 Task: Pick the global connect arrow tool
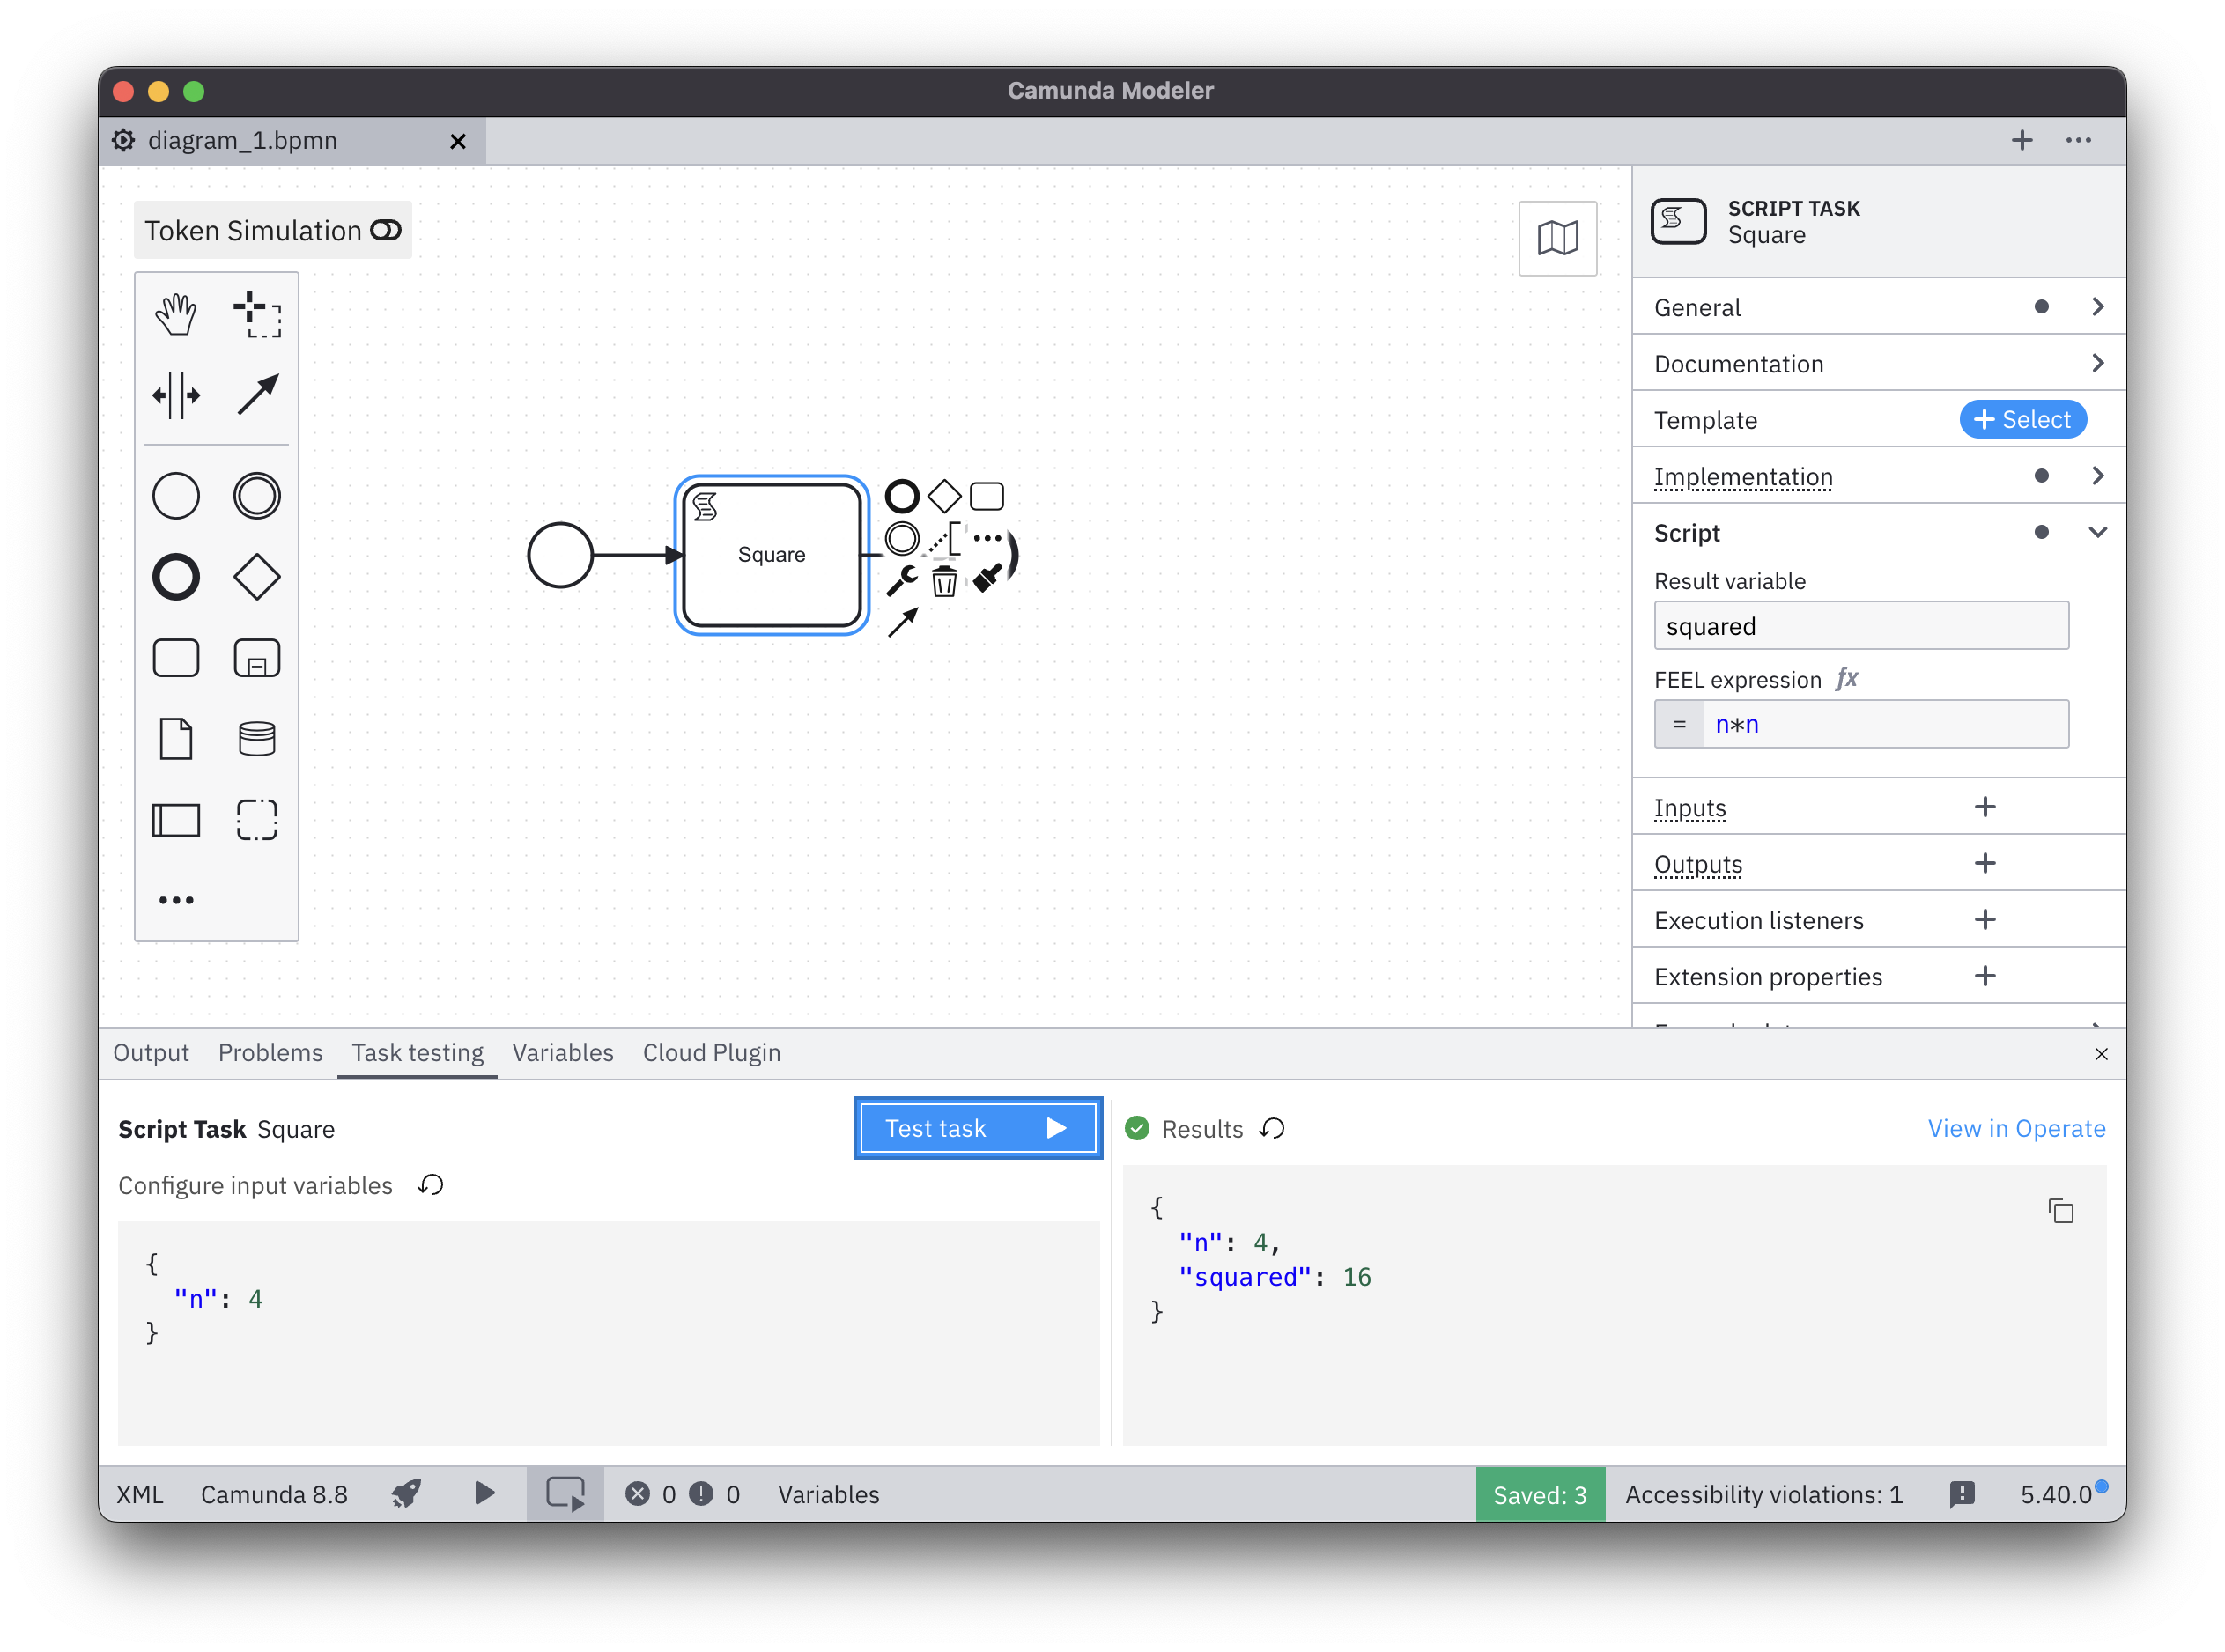[257, 395]
